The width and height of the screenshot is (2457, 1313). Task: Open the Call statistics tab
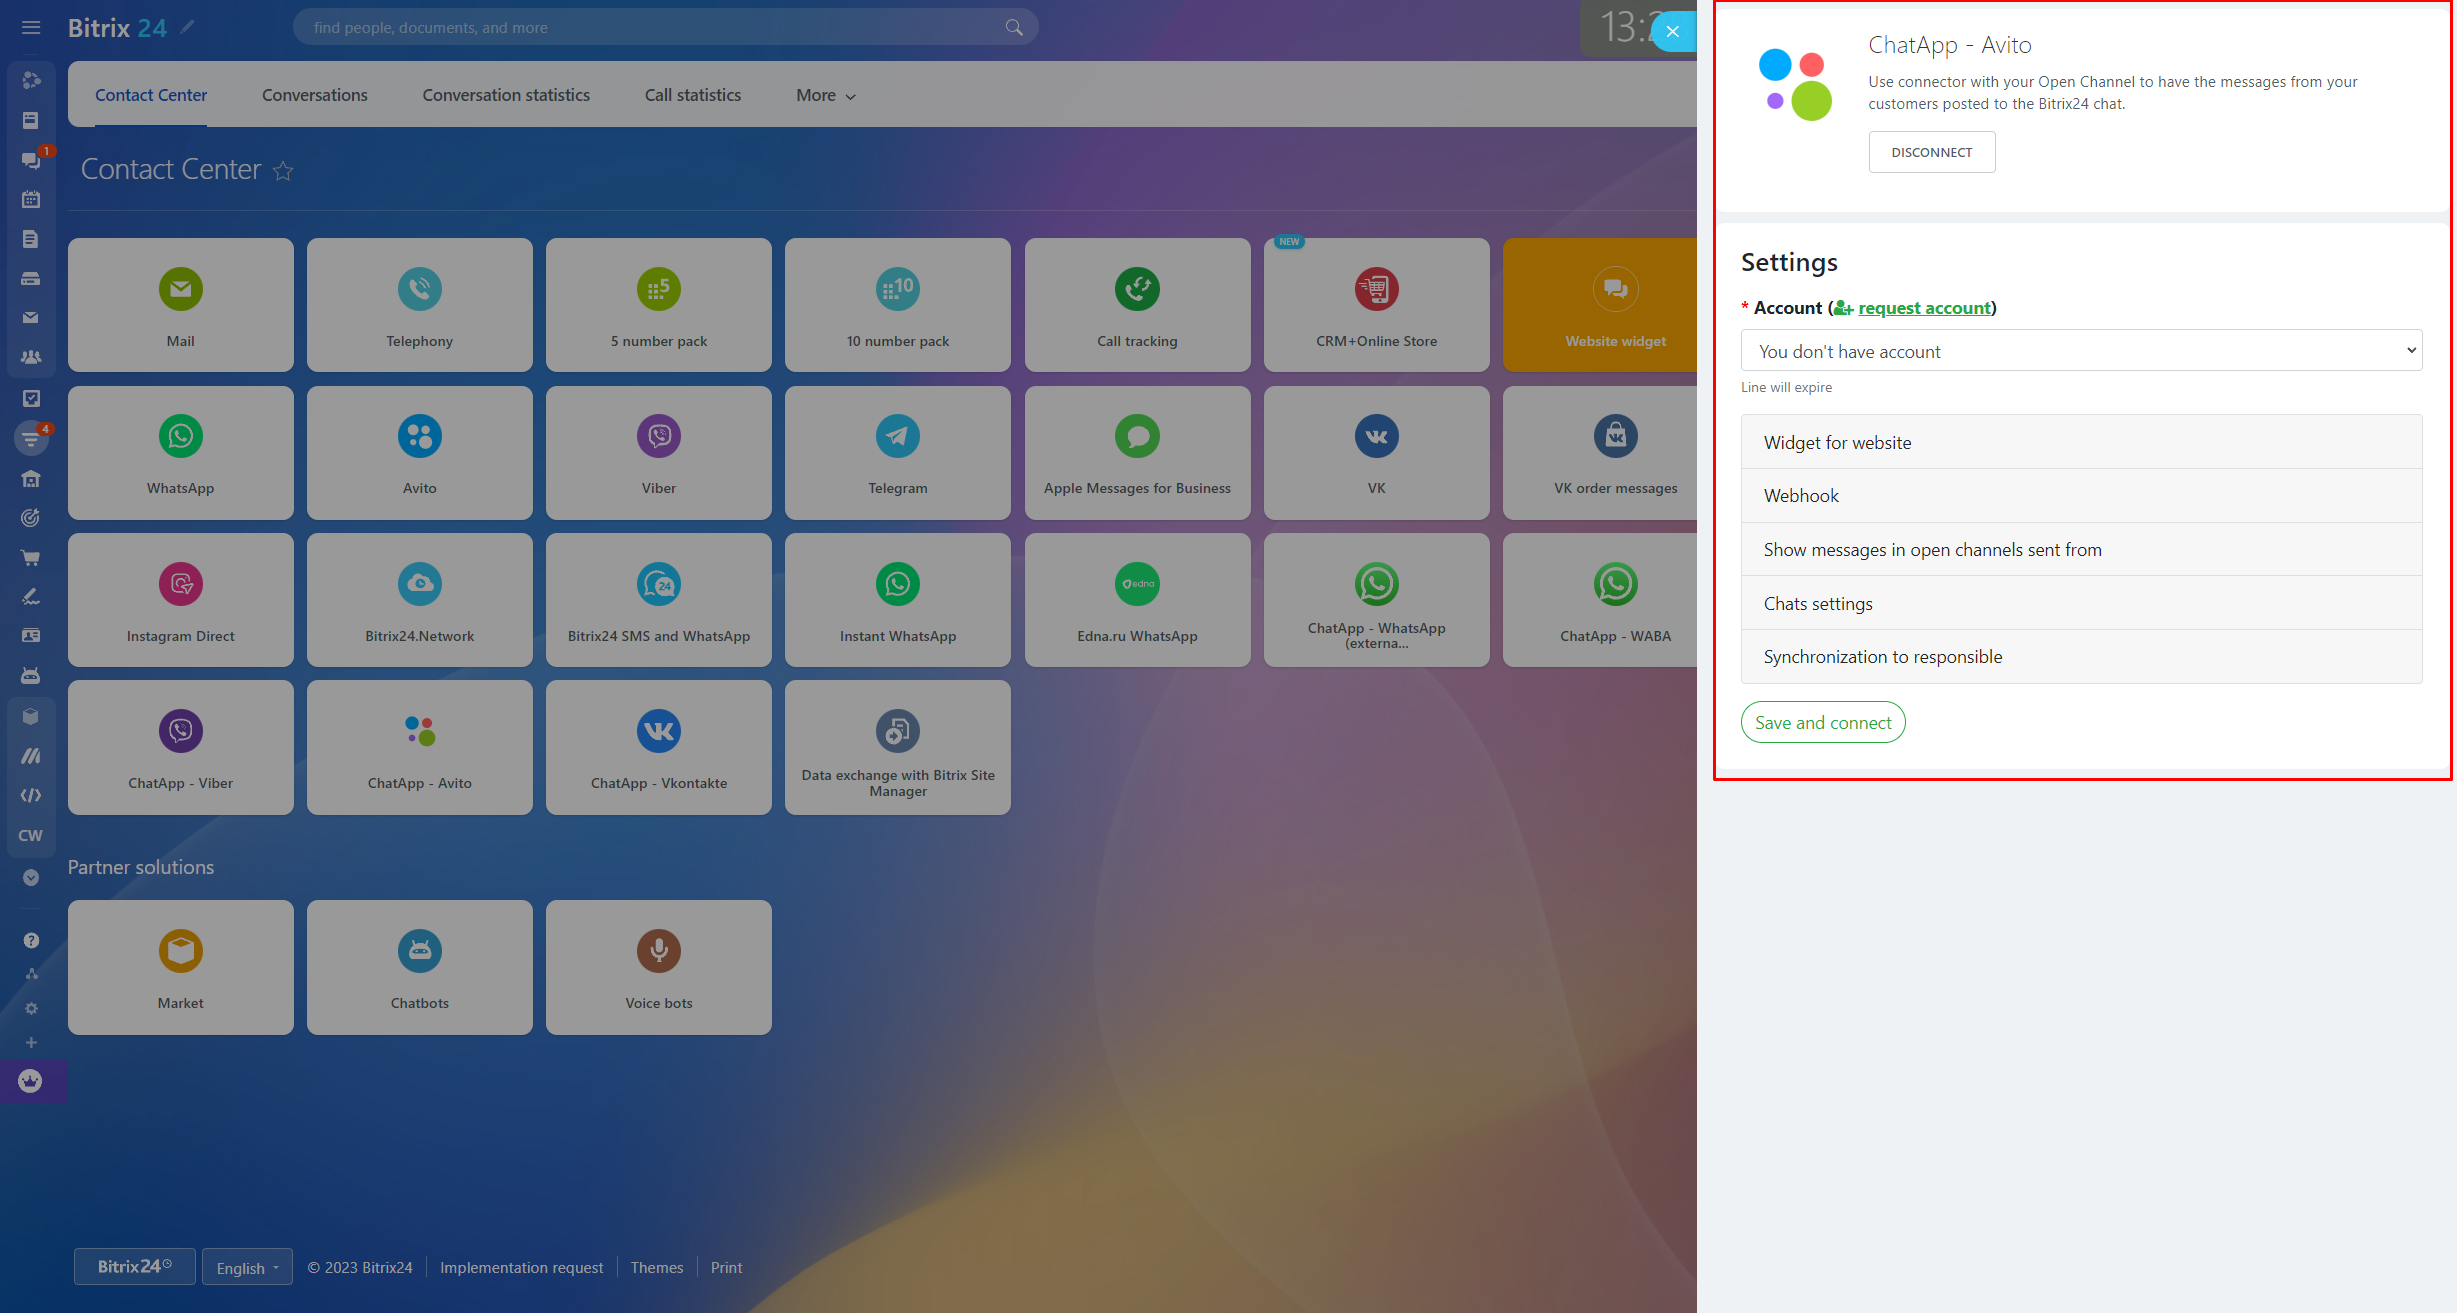tap(692, 95)
